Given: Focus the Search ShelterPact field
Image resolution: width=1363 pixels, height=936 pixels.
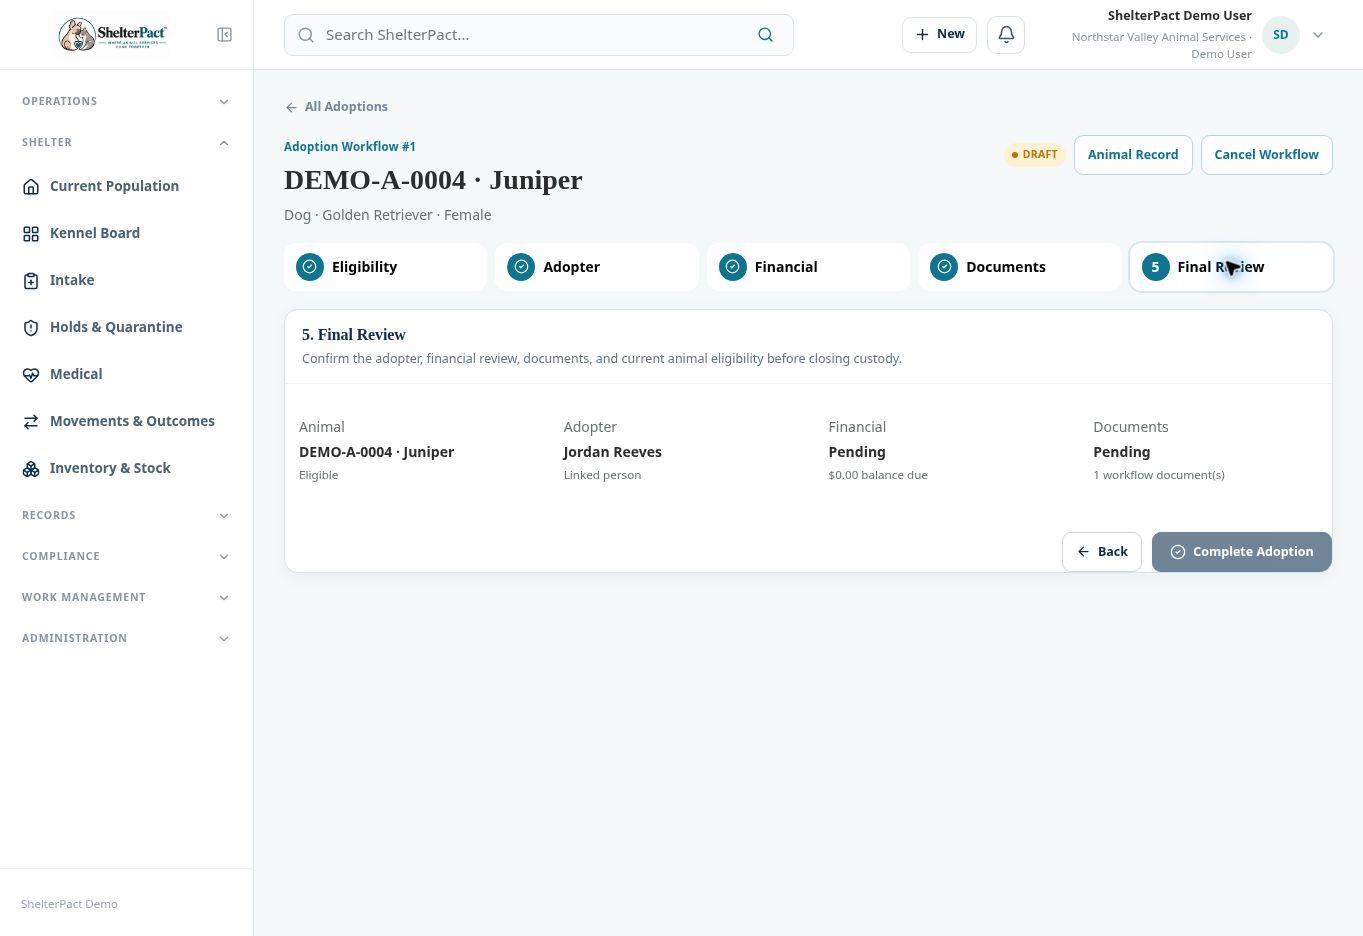Looking at the screenshot, I should (538, 35).
